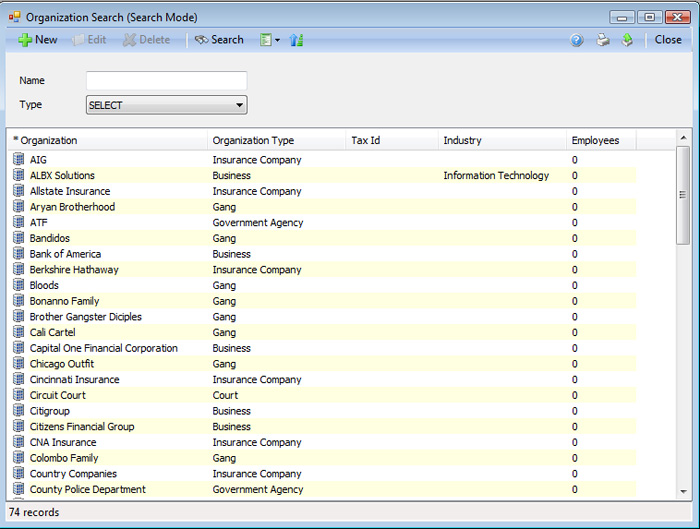Click the Court type for Circuit Court

tap(225, 396)
